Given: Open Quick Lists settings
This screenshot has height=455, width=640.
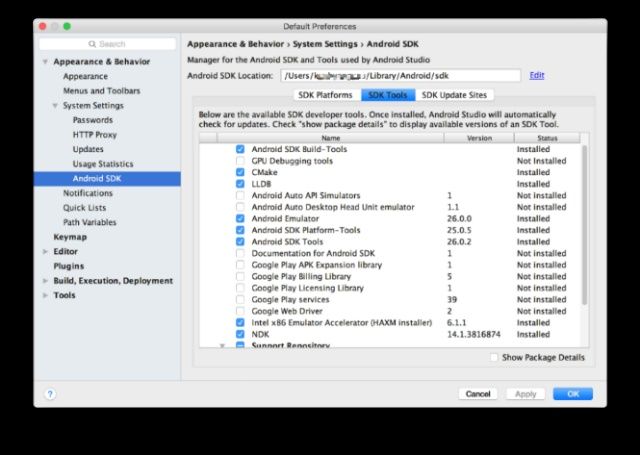Looking at the screenshot, I should [x=84, y=208].
